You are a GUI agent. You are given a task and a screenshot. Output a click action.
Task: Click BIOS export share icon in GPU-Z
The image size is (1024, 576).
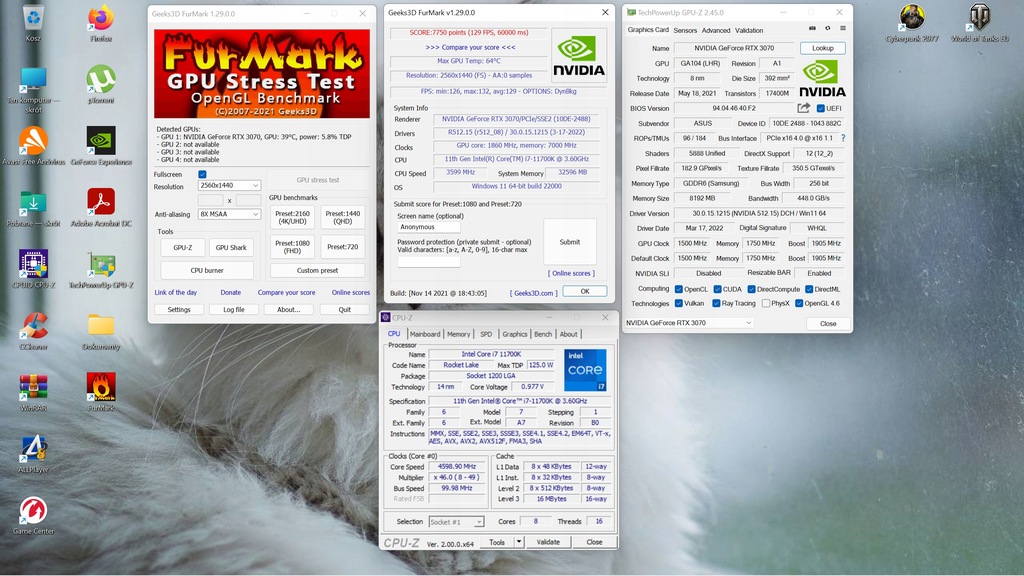tap(803, 108)
